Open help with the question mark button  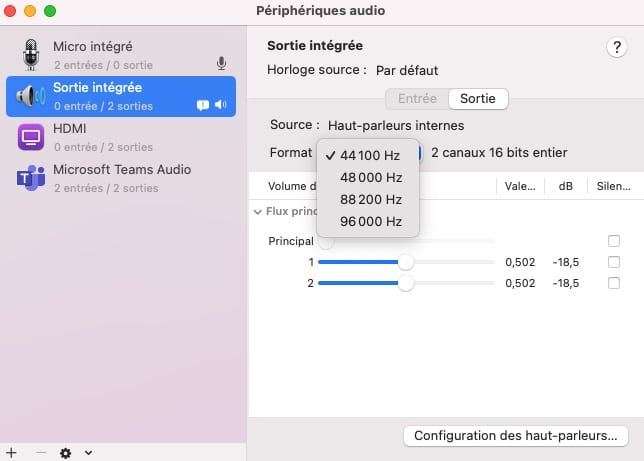pos(616,48)
